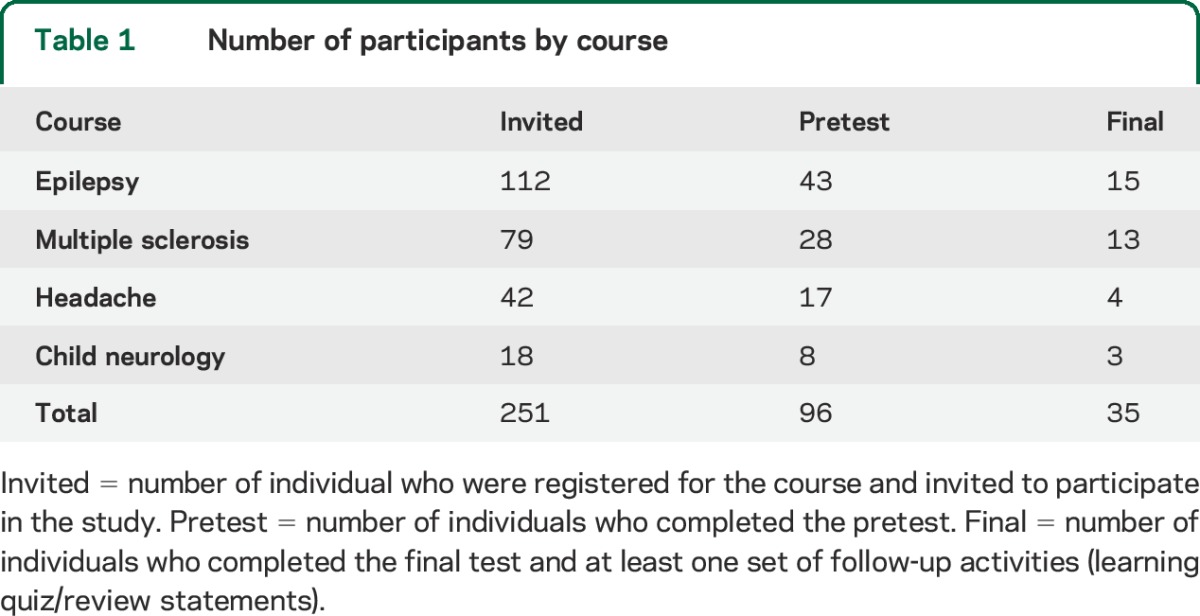Click the total pretest value 96

[x=816, y=413]
